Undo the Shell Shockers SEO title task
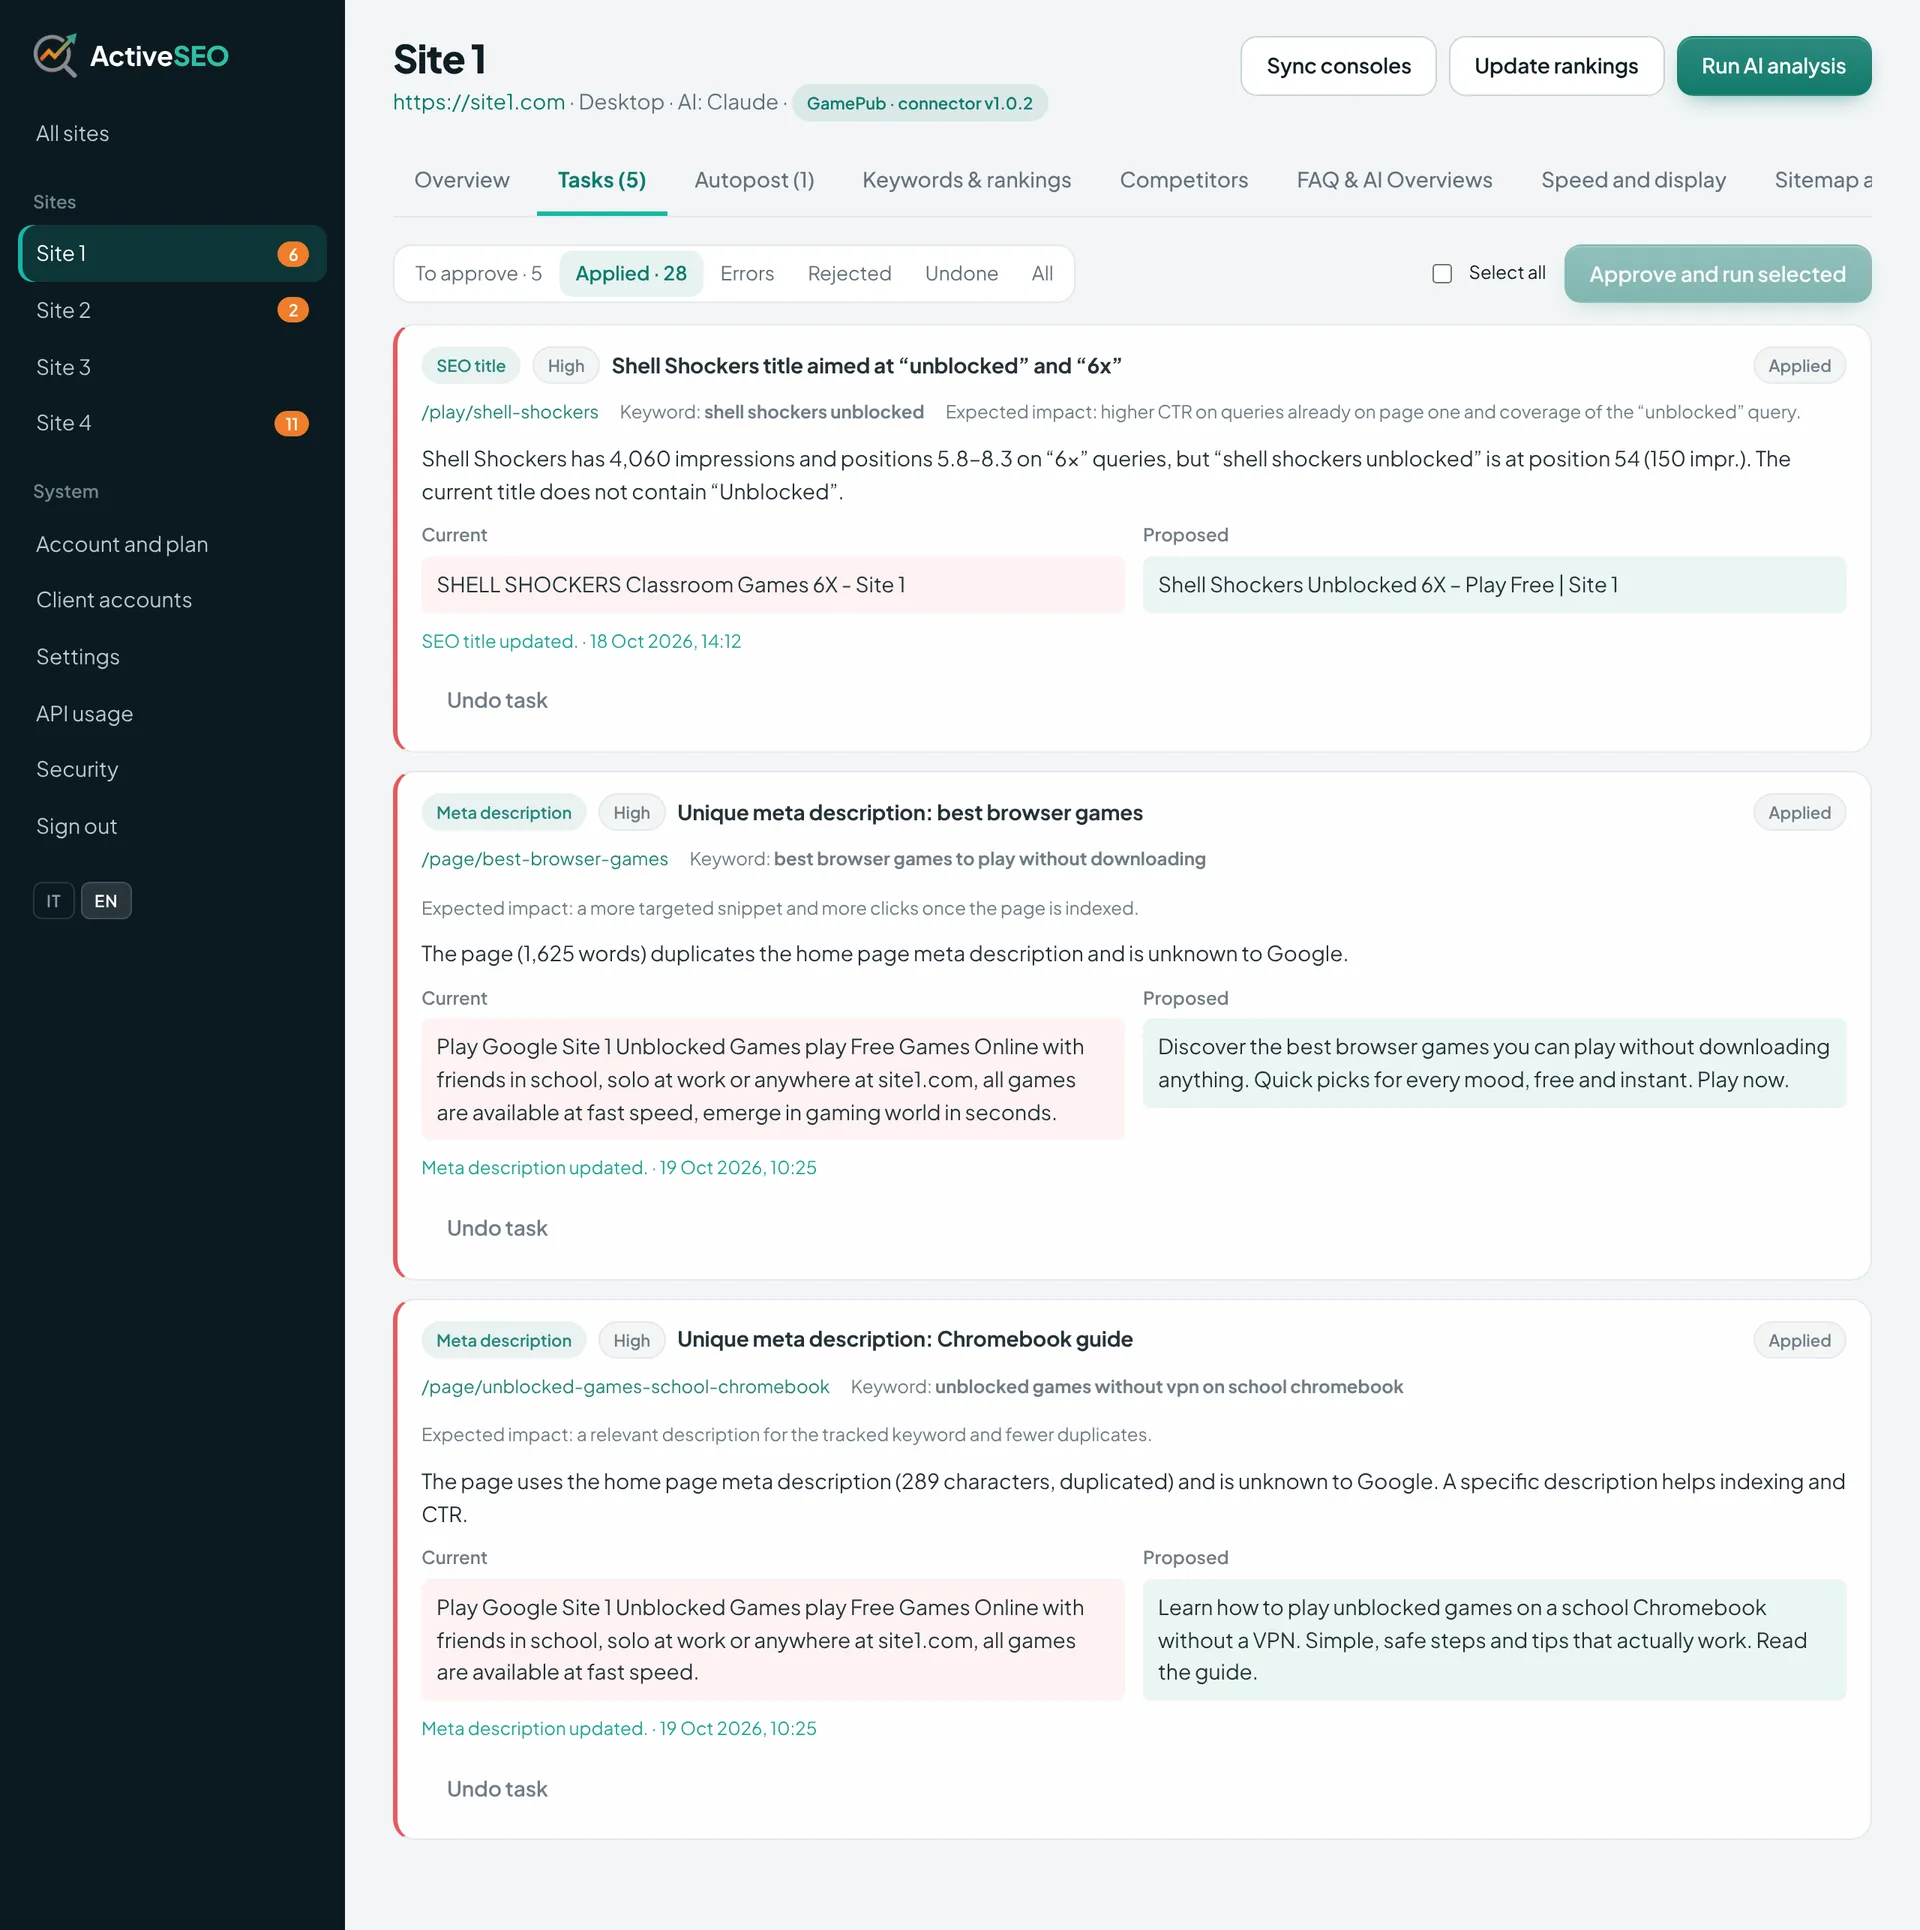 pyautogui.click(x=497, y=701)
